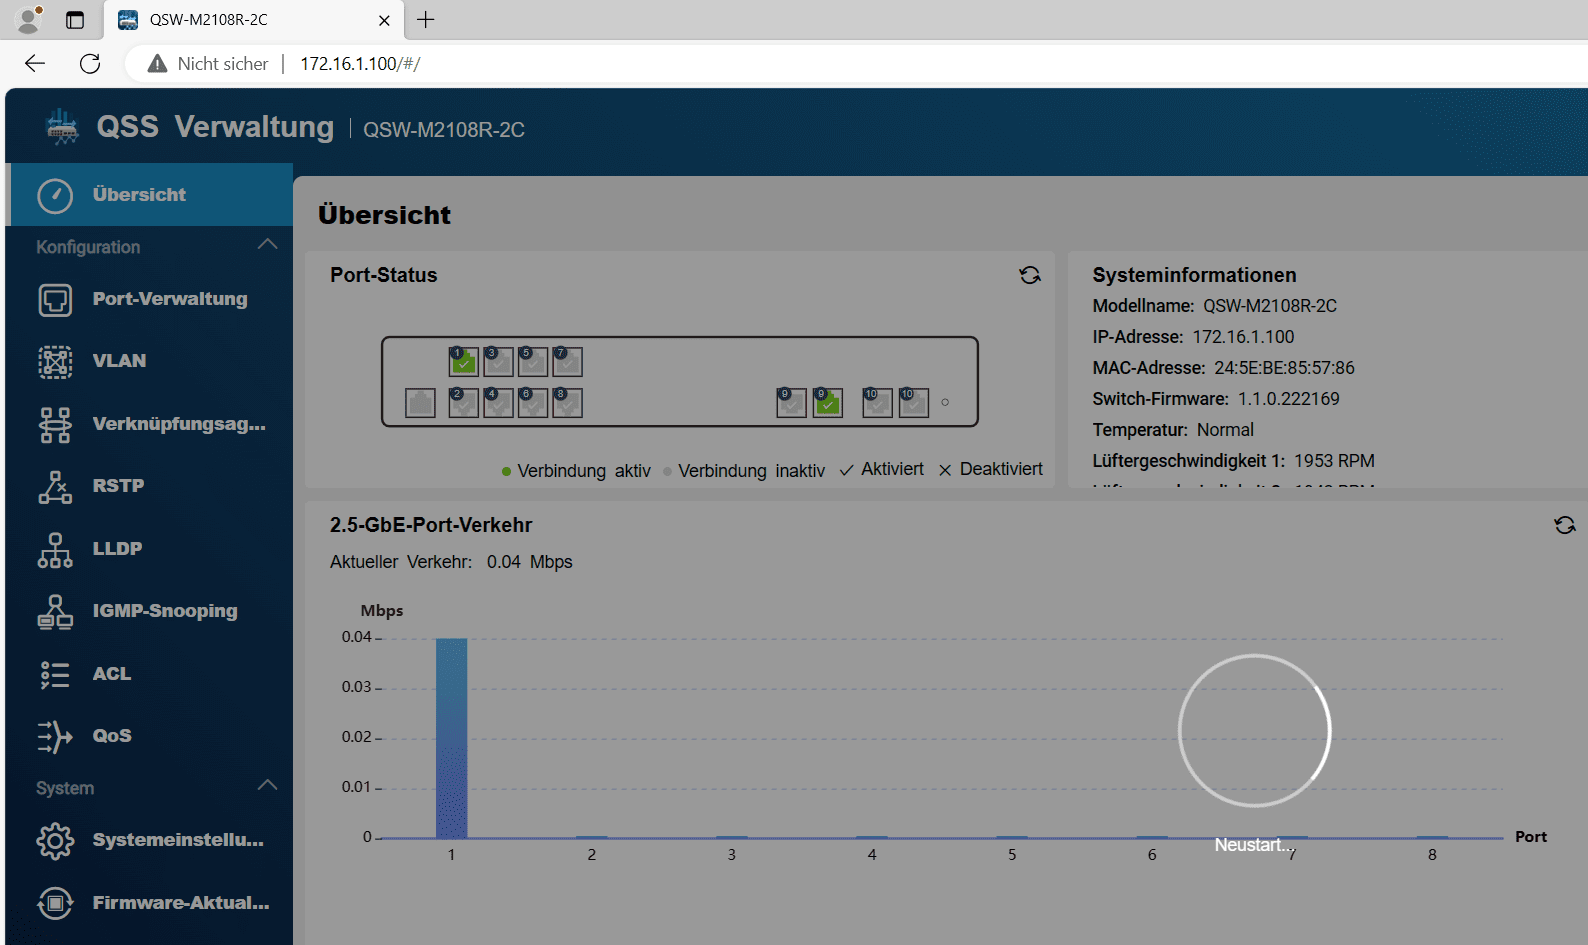The image size is (1588, 945).
Task: Collapse the Konfiguration section
Action: coord(267,245)
